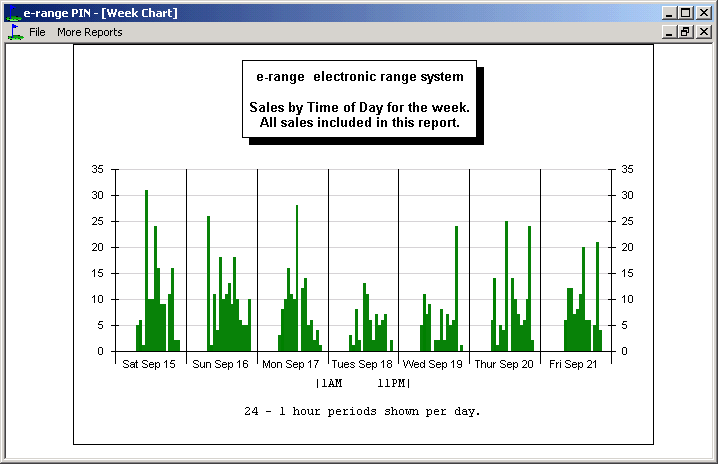The height and width of the screenshot is (464, 718).
Task: Click the tallest green bar on Saturday
Action: point(146,270)
